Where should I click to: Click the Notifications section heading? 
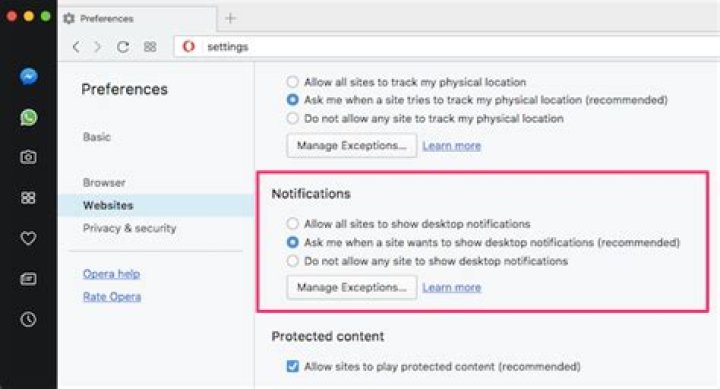pyautogui.click(x=311, y=194)
